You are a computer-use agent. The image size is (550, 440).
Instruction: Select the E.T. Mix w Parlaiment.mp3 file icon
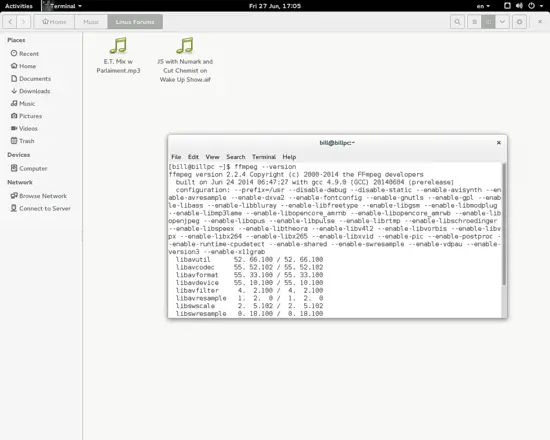(x=118, y=46)
